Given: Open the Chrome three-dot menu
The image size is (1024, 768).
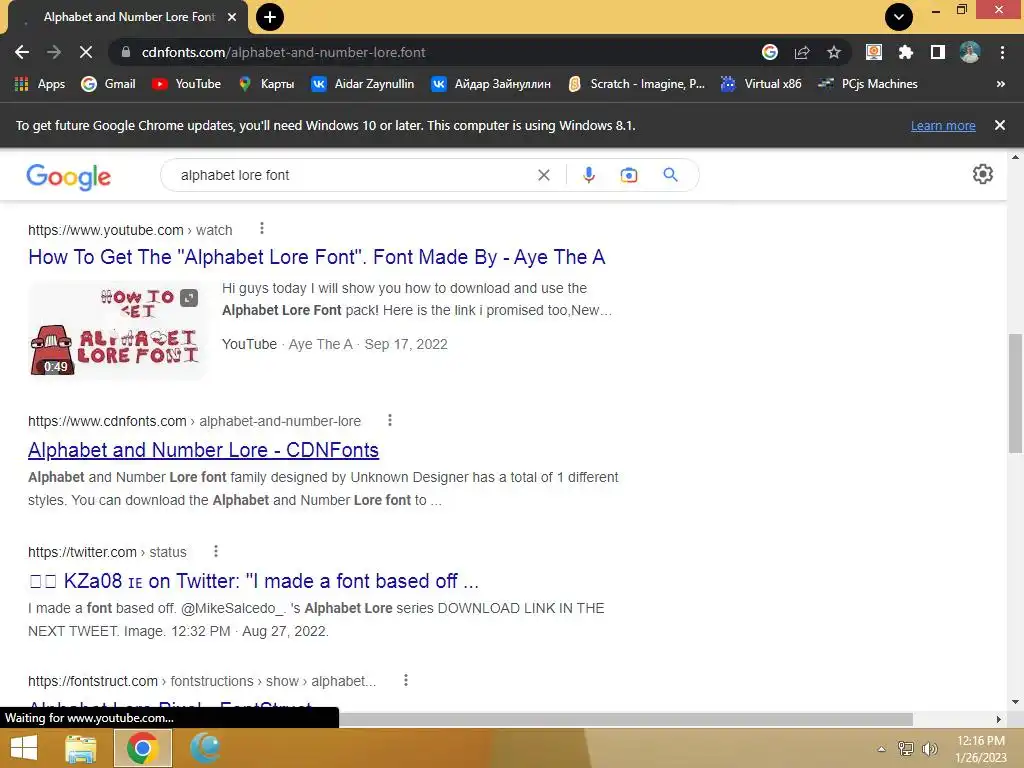Looking at the screenshot, I should [1002, 52].
